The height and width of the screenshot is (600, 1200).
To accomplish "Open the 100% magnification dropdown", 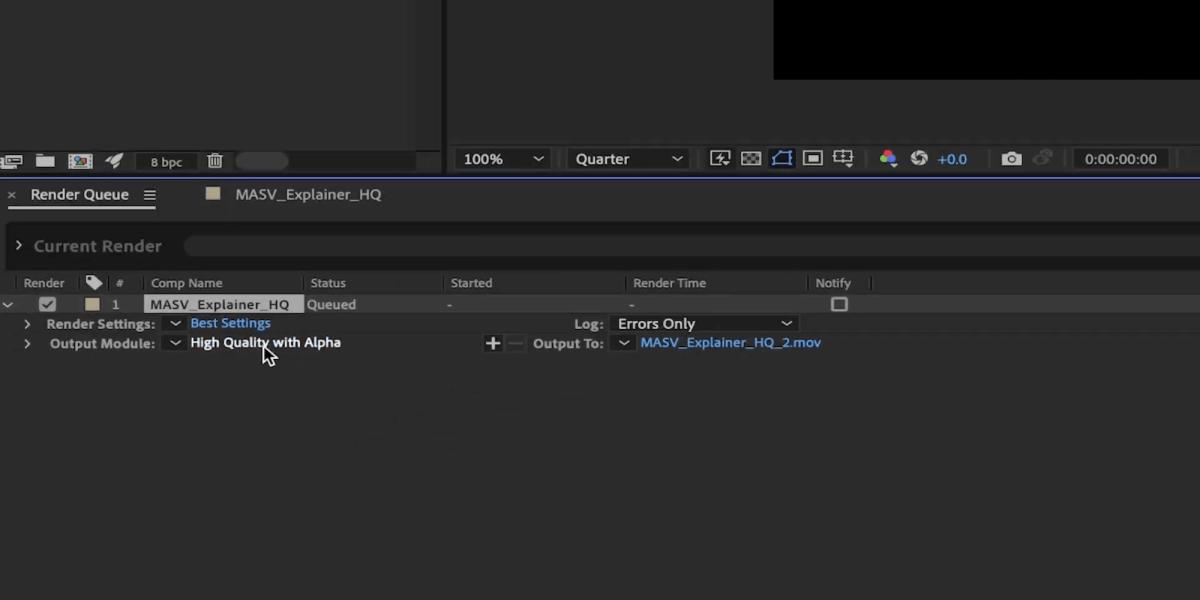I will [x=504, y=159].
